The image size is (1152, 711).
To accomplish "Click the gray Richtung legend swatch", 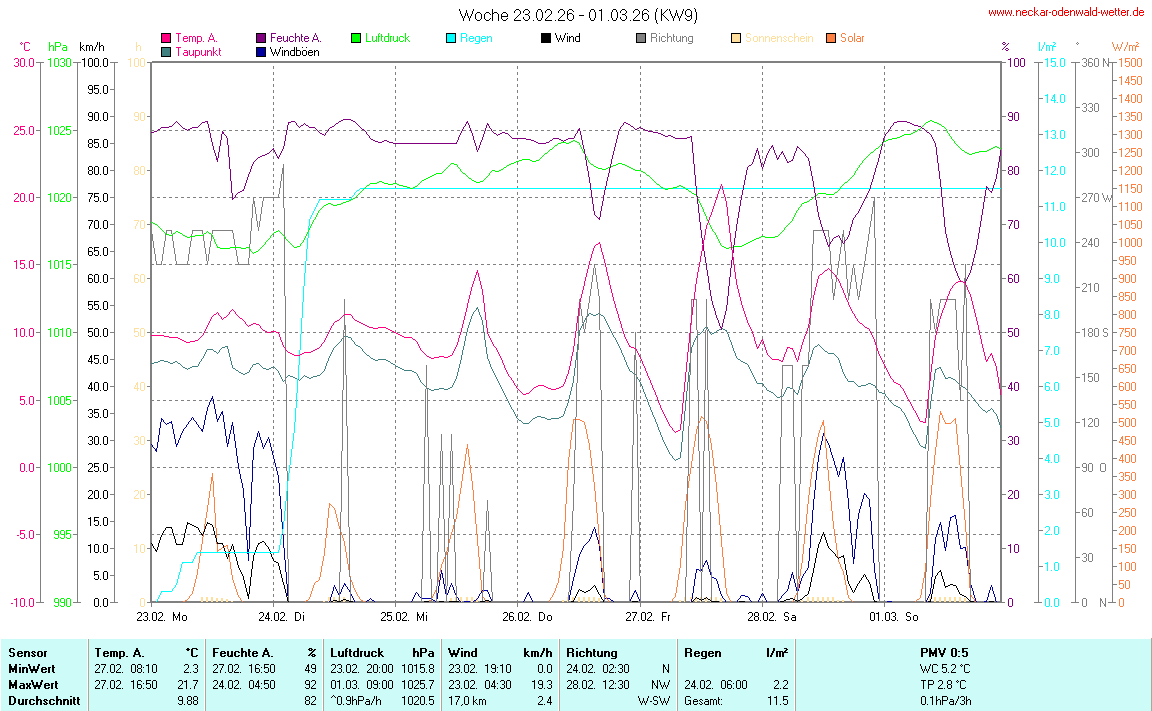I will (641, 39).
